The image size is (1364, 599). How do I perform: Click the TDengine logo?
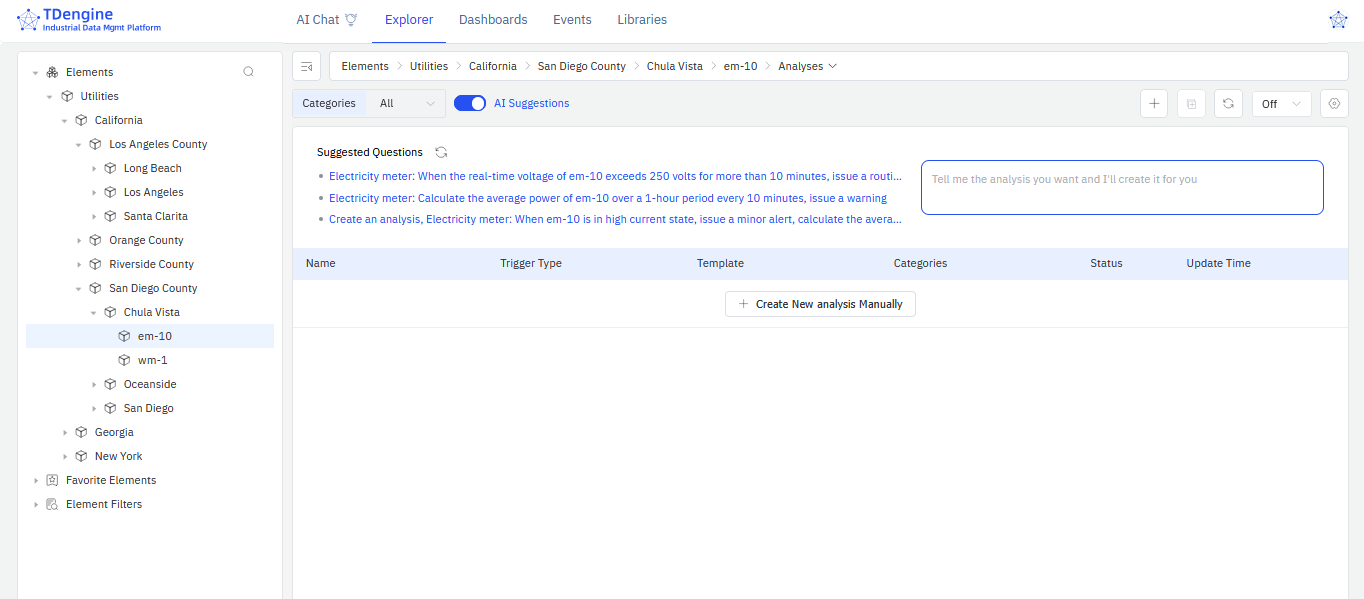pos(89,21)
